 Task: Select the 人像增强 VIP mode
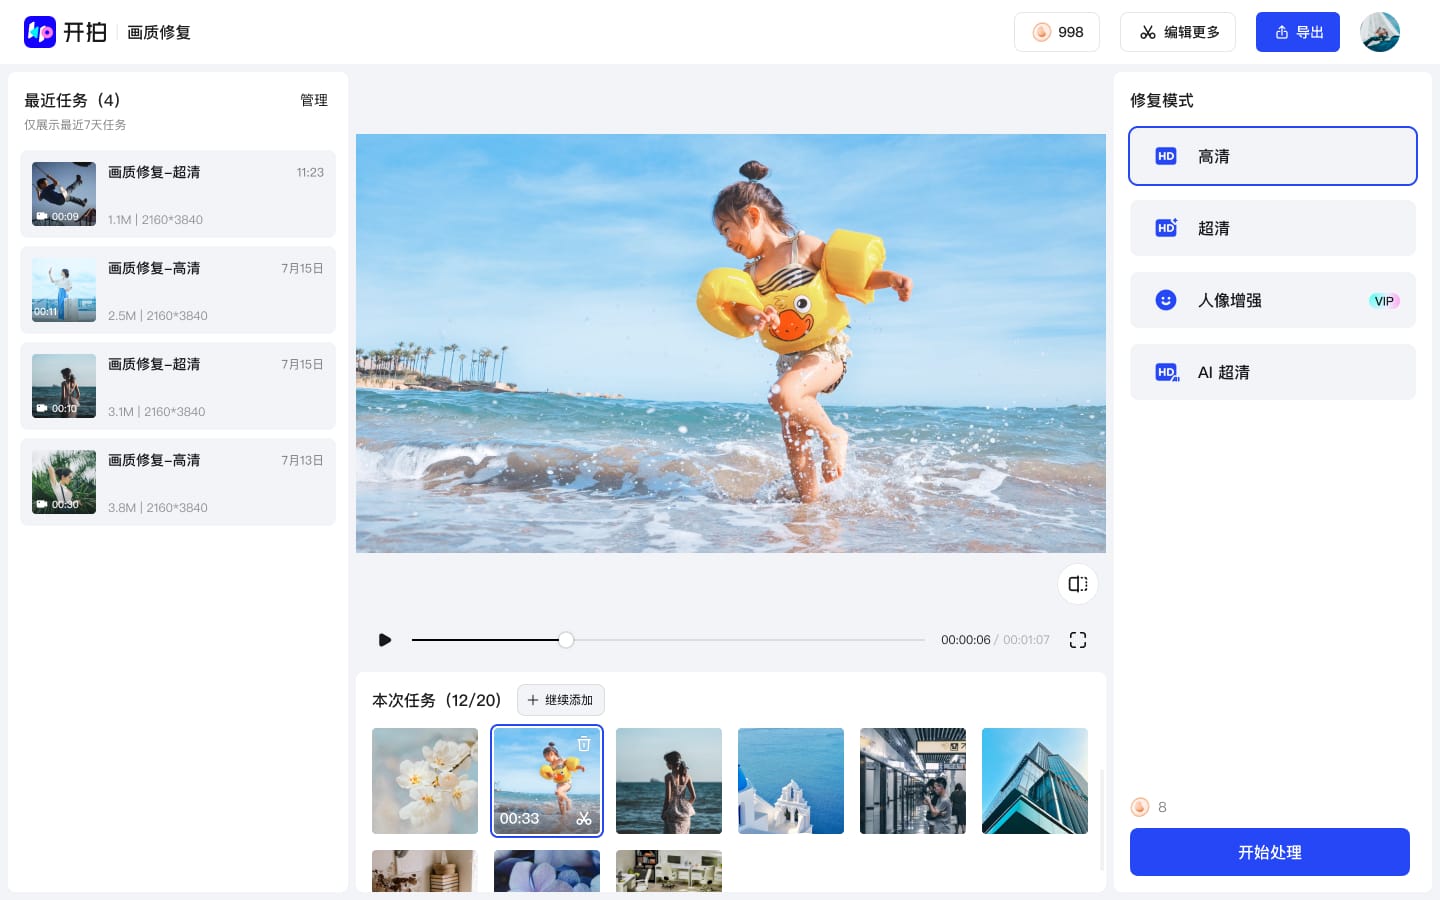(1273, 300)
